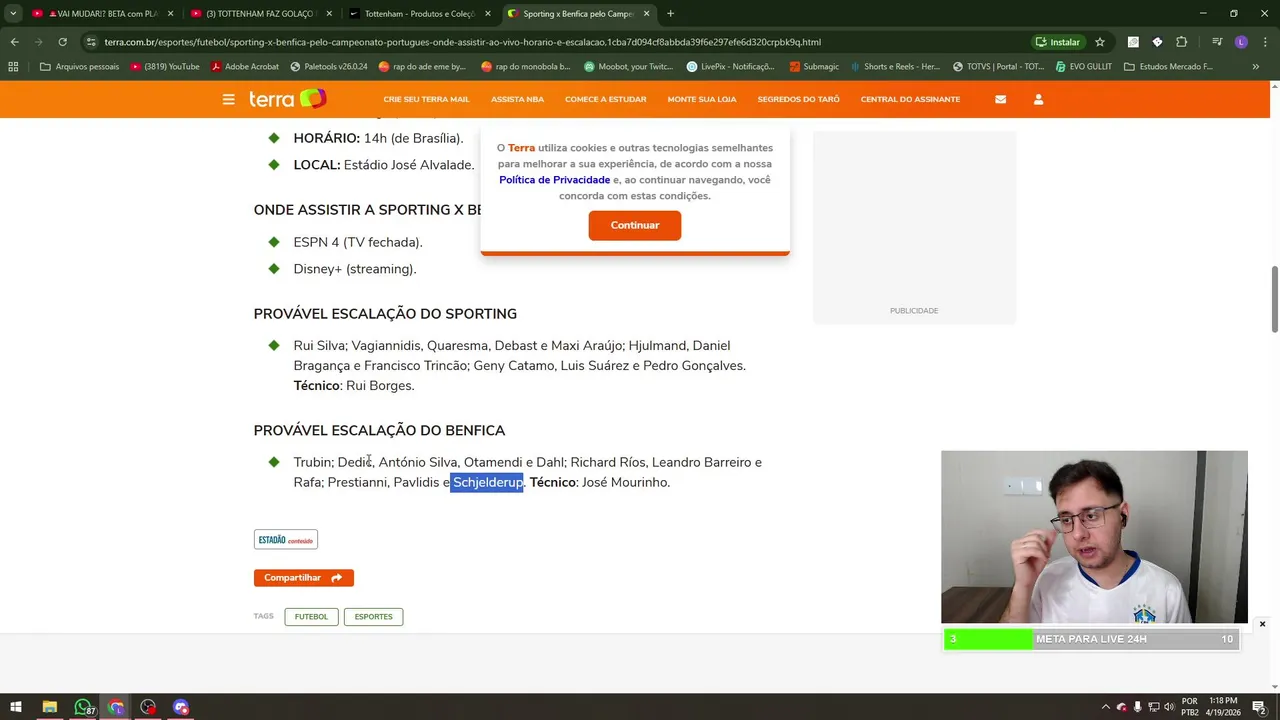
Task: Open the user profile icon in the Terra header
Action: click(x=1038, y=99)
